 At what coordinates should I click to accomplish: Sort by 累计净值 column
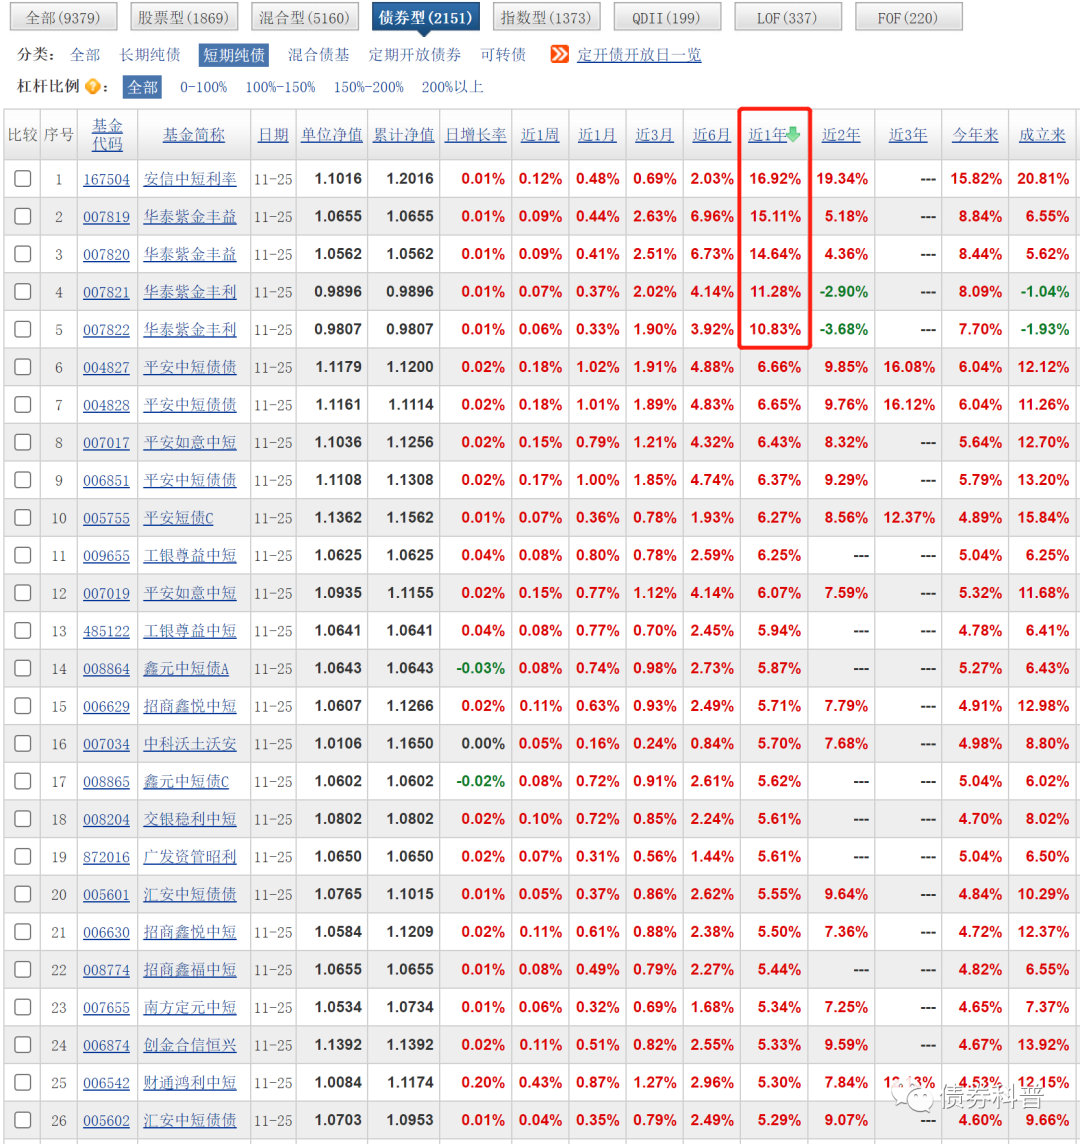(x=404, y=135)
